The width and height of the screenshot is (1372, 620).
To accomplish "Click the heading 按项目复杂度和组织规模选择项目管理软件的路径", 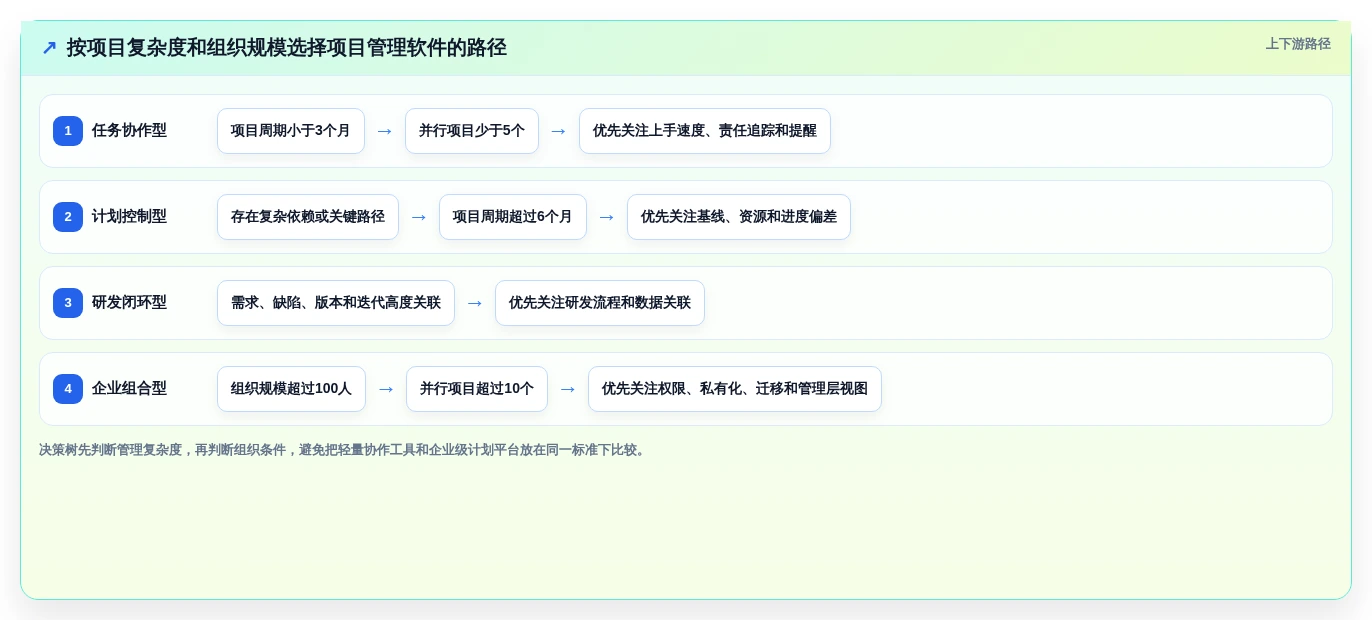I will pyautogui.click(x=287, y=48).
